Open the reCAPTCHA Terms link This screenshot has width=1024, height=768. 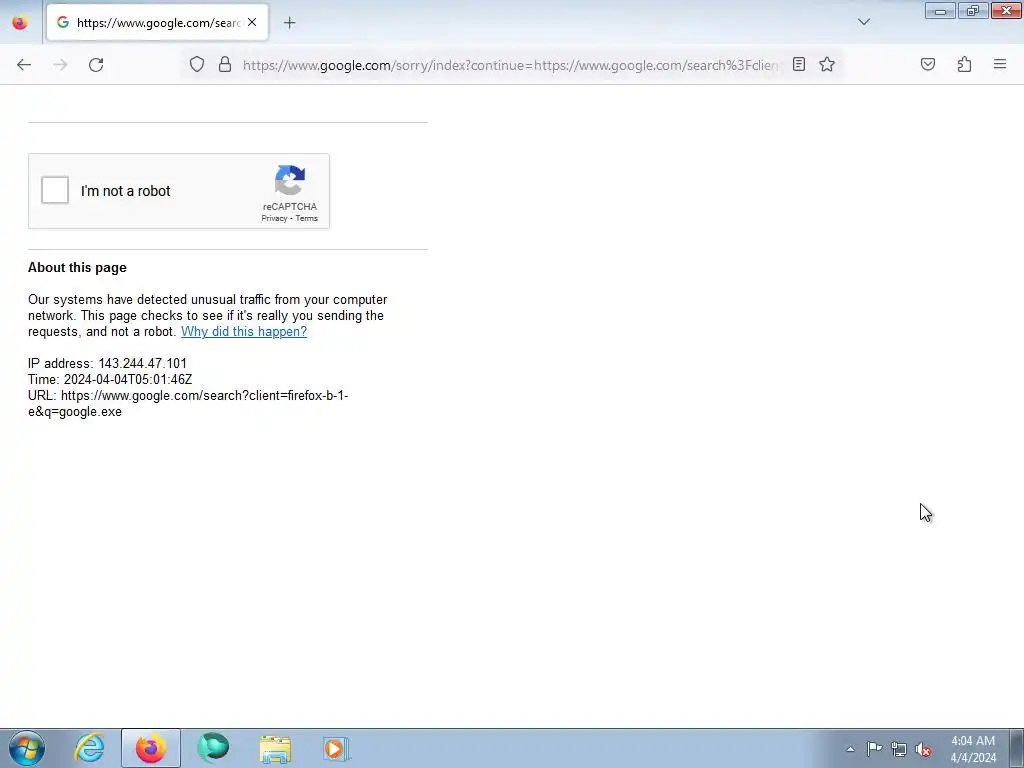pyautogui.click(x=306, y=219)
